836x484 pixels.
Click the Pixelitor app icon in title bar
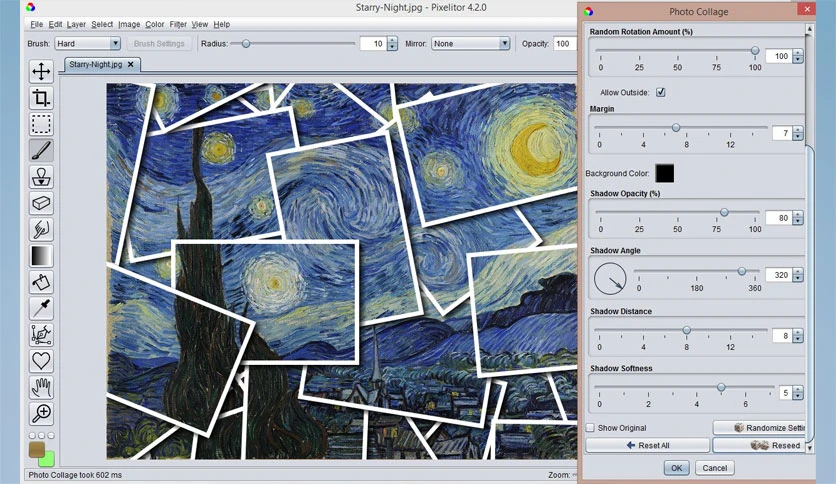(x=30, y=7)
